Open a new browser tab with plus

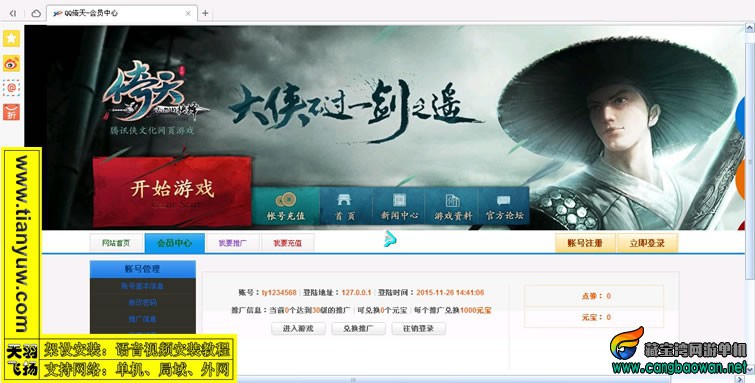(x=205, y=13)
